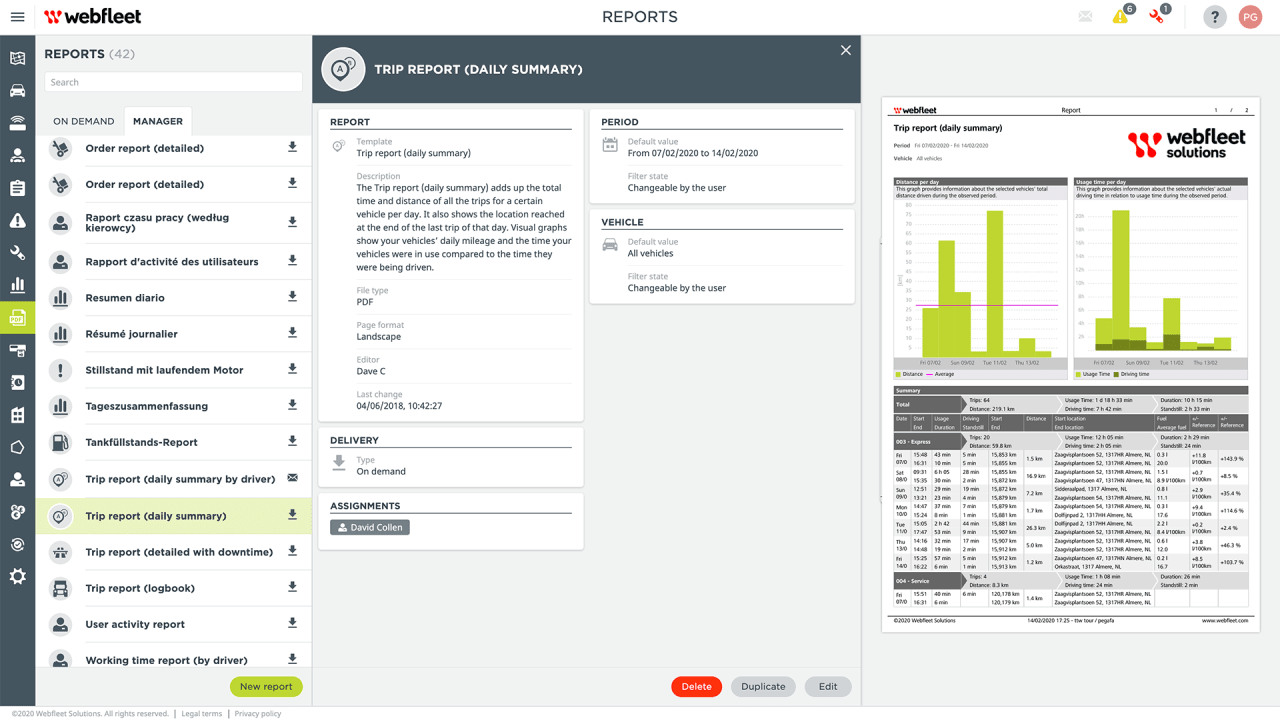Open the PG user avatar menu
The width and height of the screenshot is (1280, 720).
pyautogui.click(x=1250, y=17)
